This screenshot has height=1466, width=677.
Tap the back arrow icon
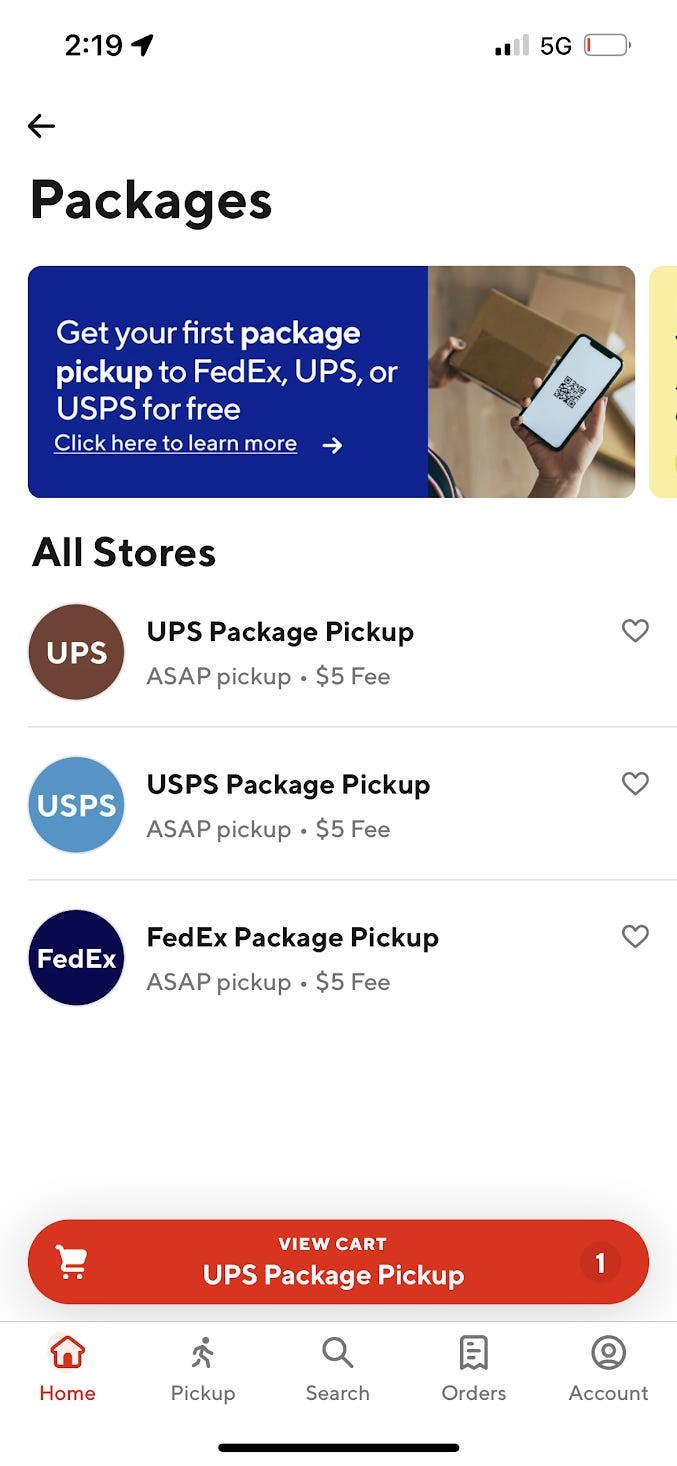click(41, 126)
